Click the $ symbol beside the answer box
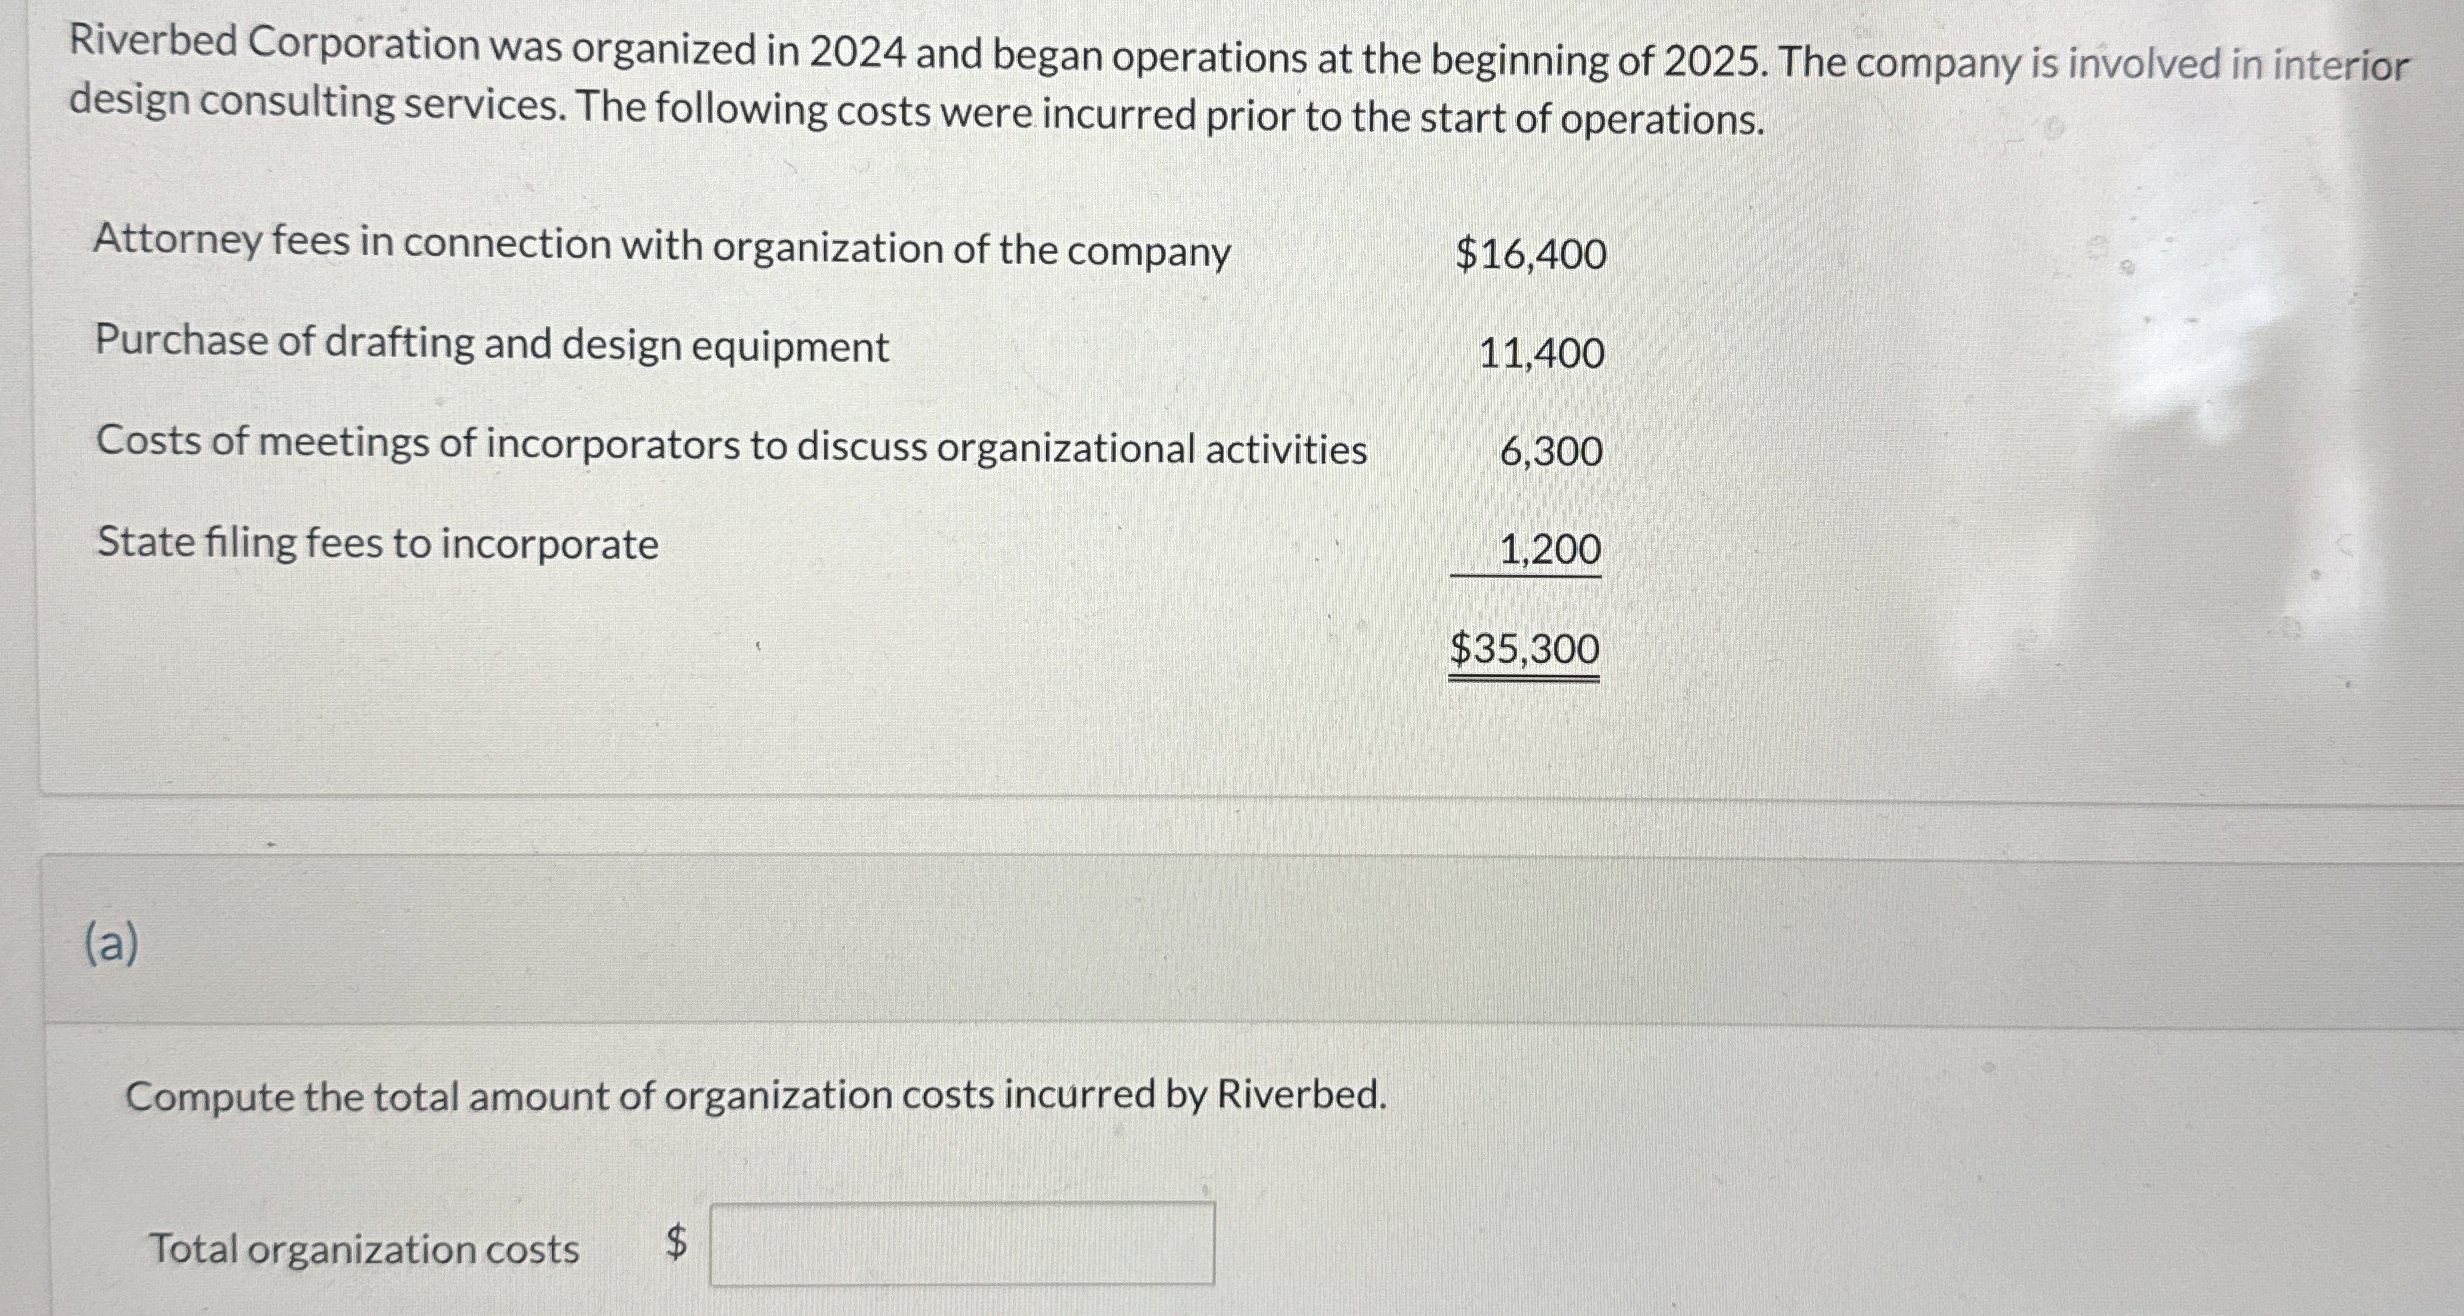The image size is (2464, 1316). point(675,1242)
